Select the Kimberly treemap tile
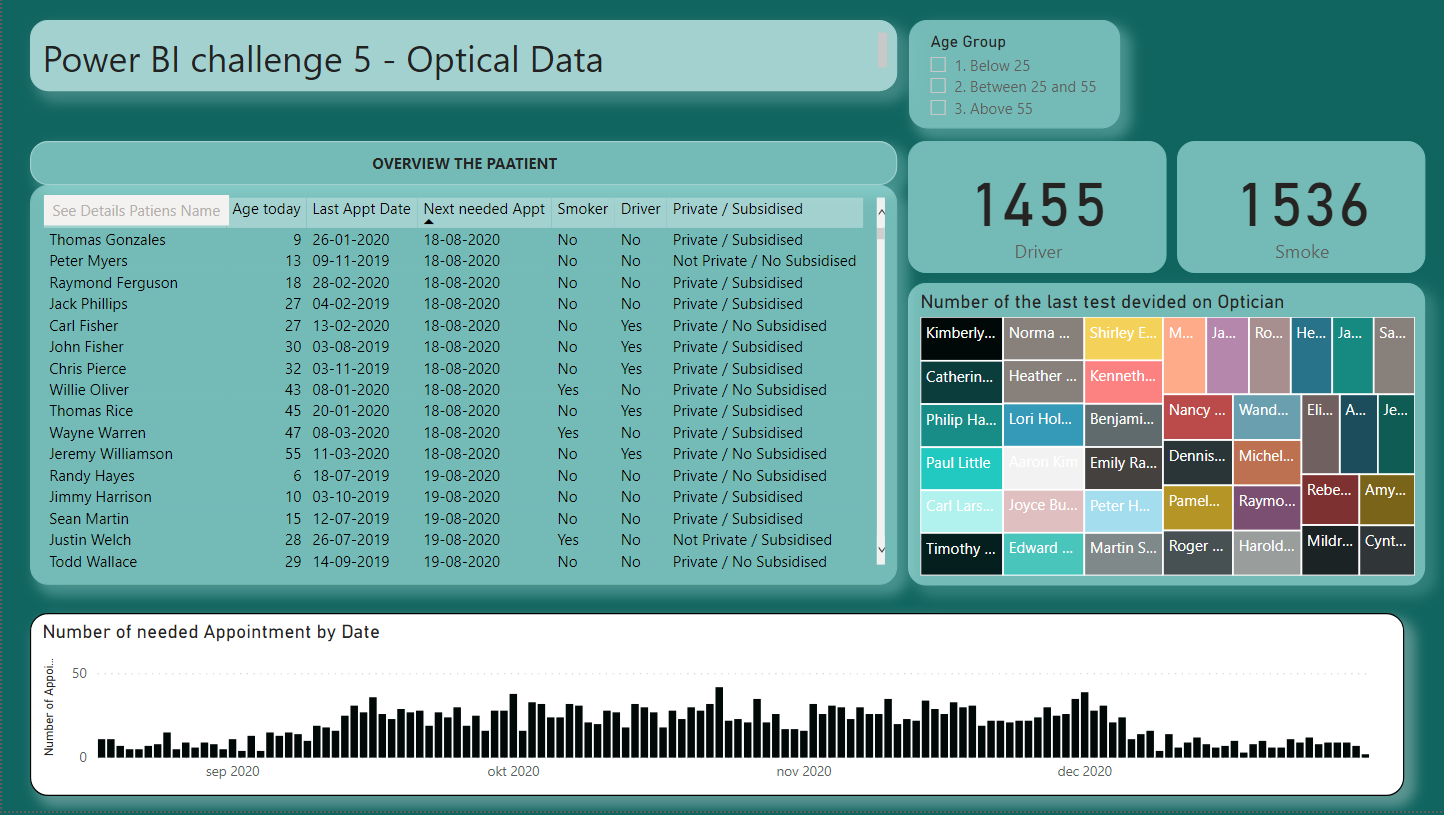Viewport: 1444px width, 815px height. (961, 339)
